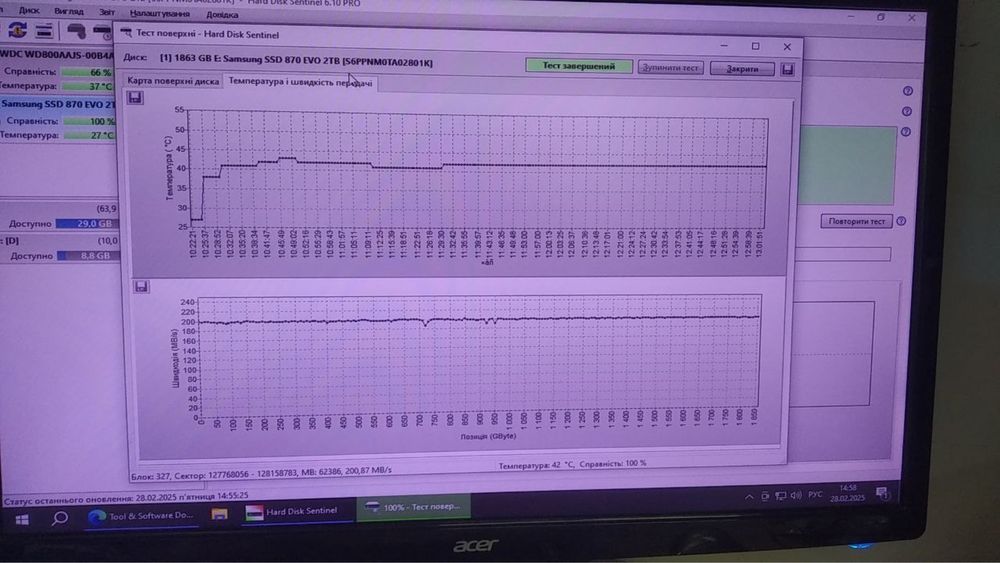
Task: Open the Довідка menu
Action: tap(222, 15)
